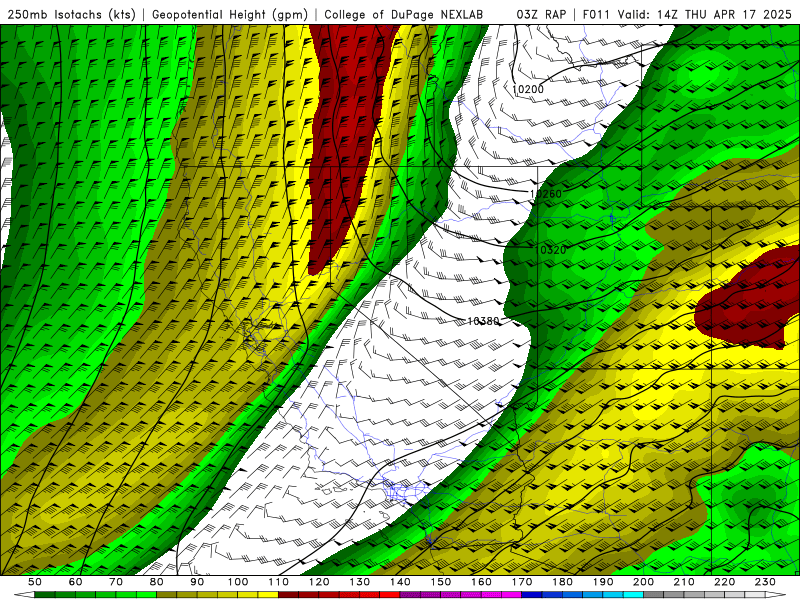The width and height of the screenshot is (800, 600).
Task: Click the 220 value on the color scale
Action: 724,582
